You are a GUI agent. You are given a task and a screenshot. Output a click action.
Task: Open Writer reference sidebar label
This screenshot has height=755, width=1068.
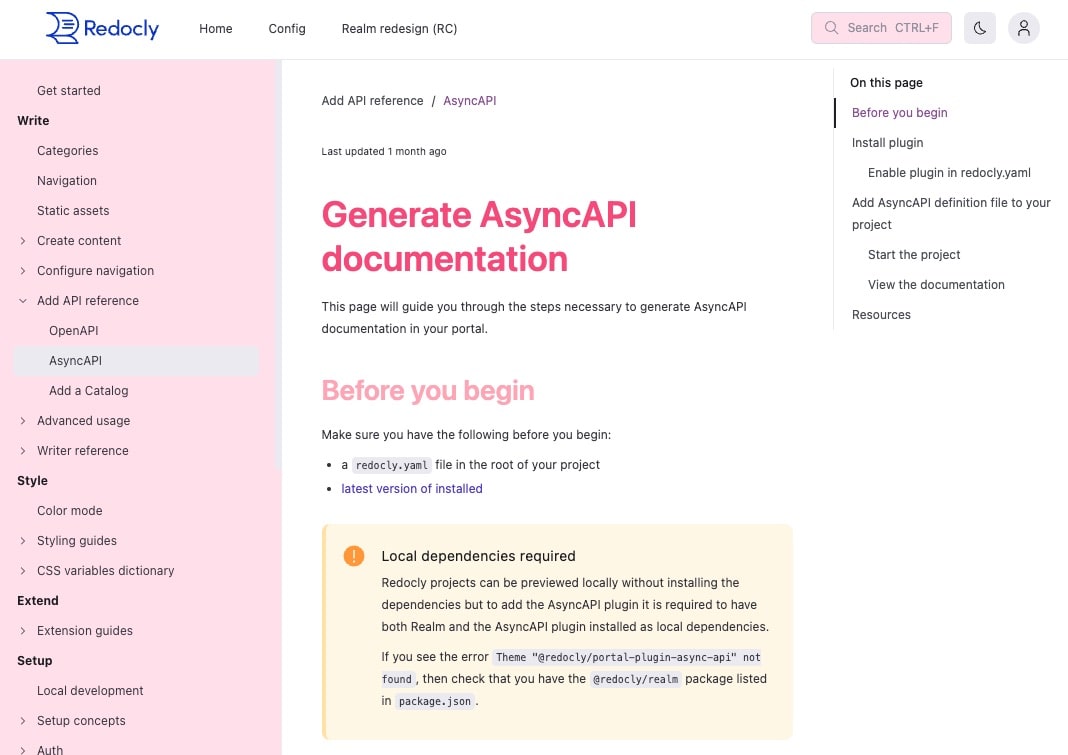(82, 450)
